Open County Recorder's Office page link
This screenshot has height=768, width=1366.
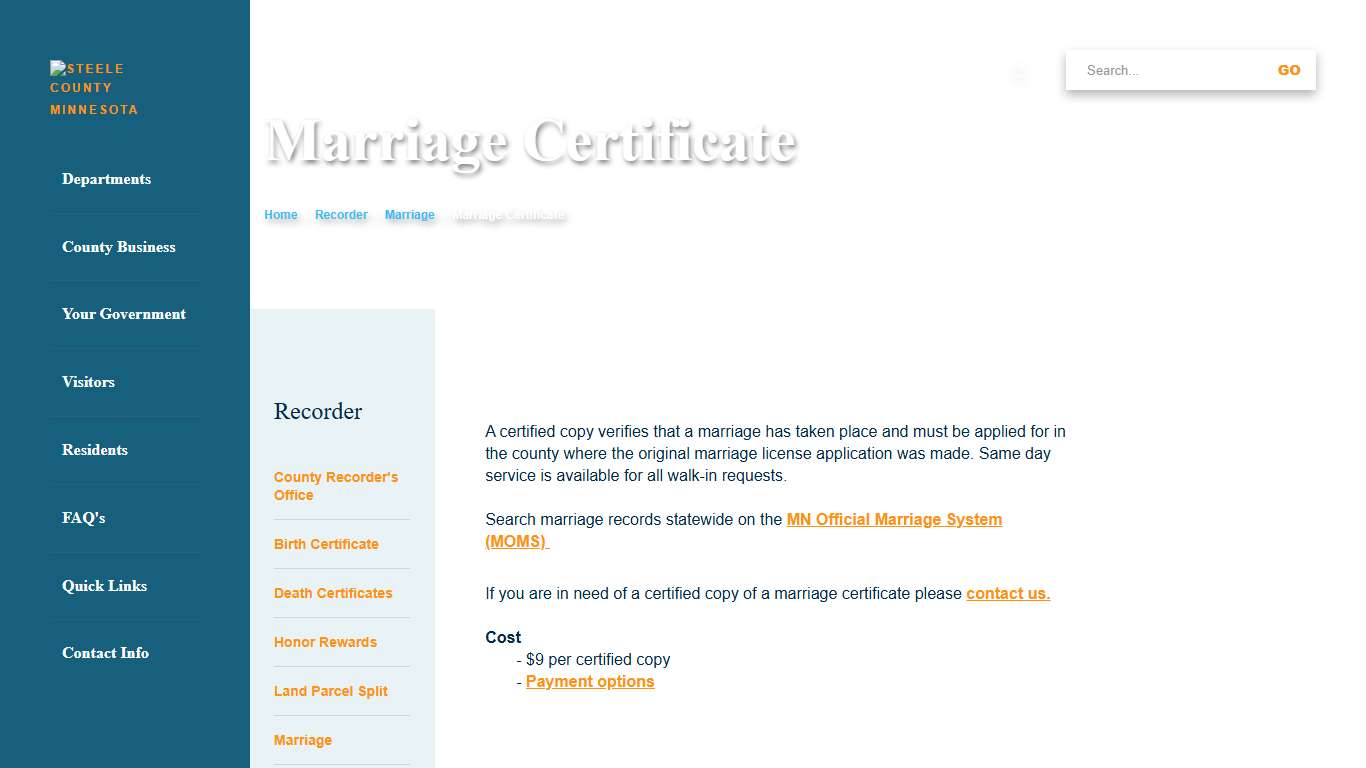coord(336,486)
